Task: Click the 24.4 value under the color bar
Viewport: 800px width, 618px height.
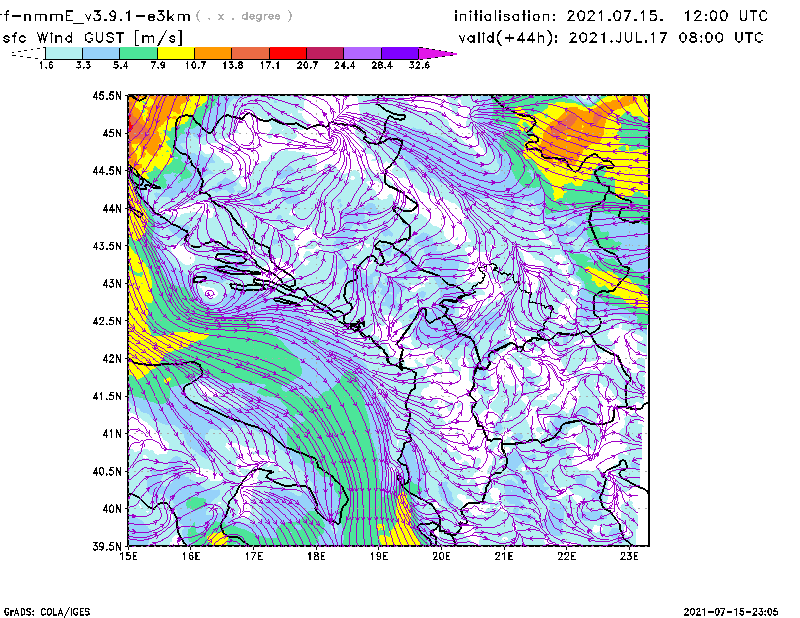Action: coord(344,65)
